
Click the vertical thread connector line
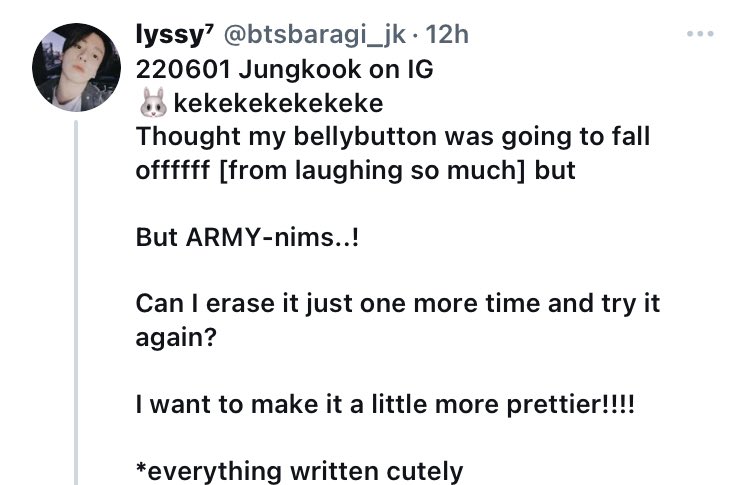click(76, 302)
